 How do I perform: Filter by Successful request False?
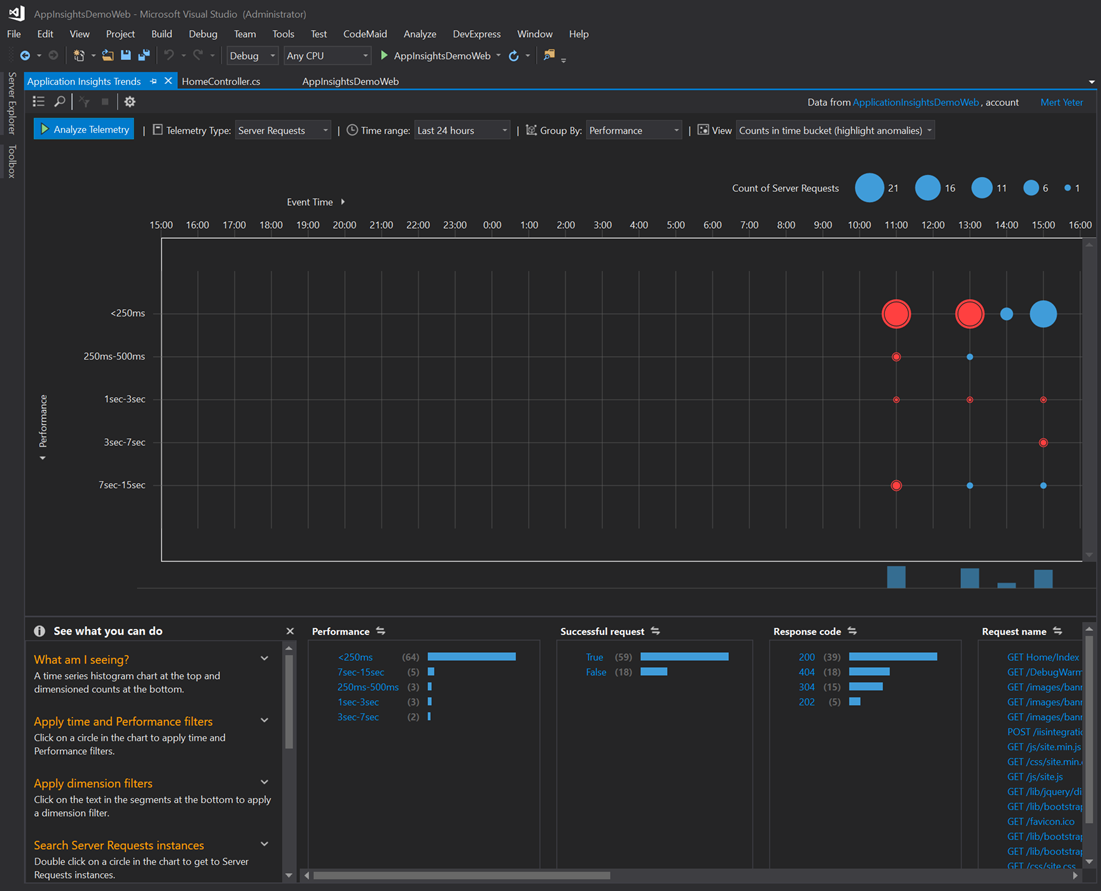point(596,672)
